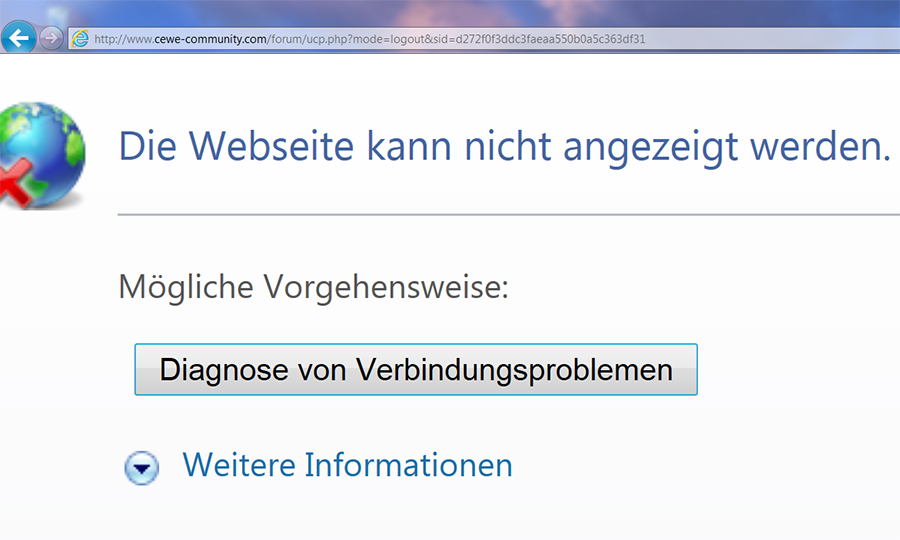Click the grey Forward arrow button
Screen dimensions: 900x540
[x=51, y=38]
